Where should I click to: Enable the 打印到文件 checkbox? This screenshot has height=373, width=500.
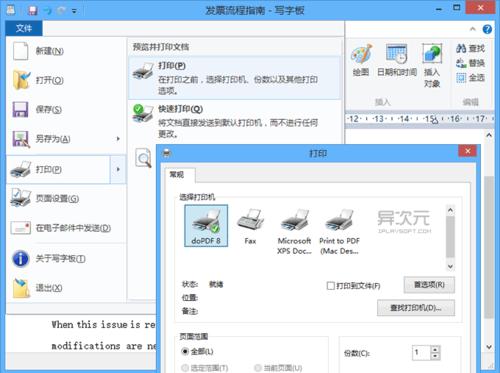point(331,286)
